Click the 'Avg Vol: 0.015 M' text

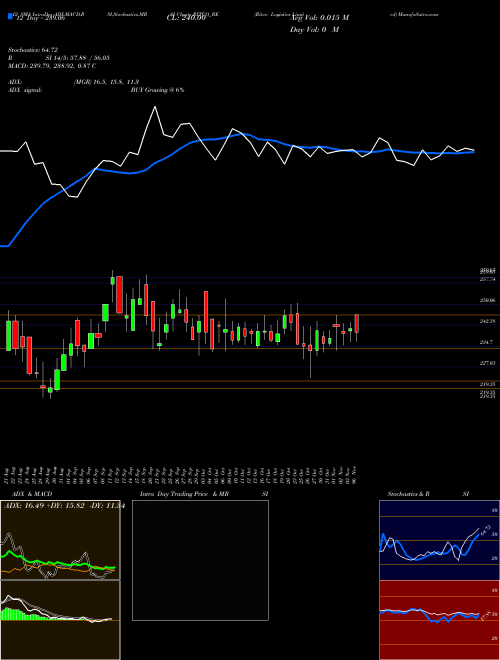point(319,18)
